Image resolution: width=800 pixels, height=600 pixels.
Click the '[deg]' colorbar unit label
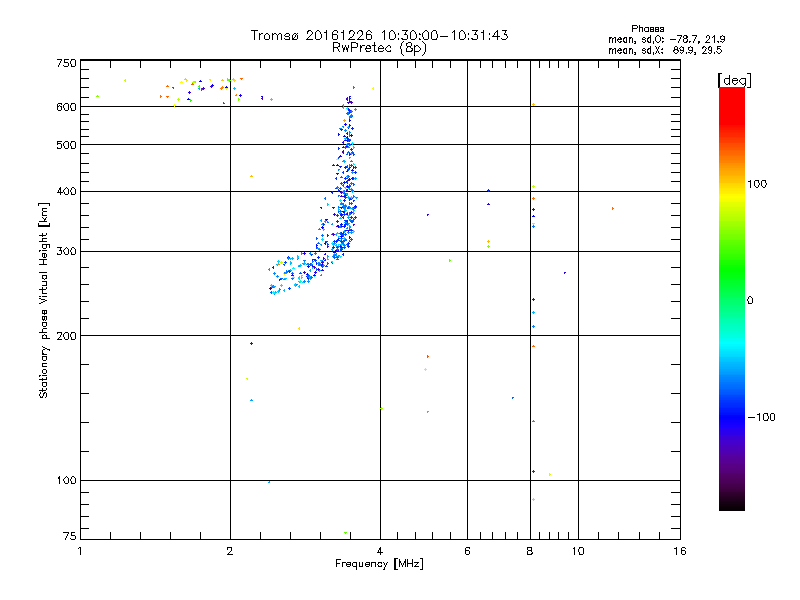[734, 80]
